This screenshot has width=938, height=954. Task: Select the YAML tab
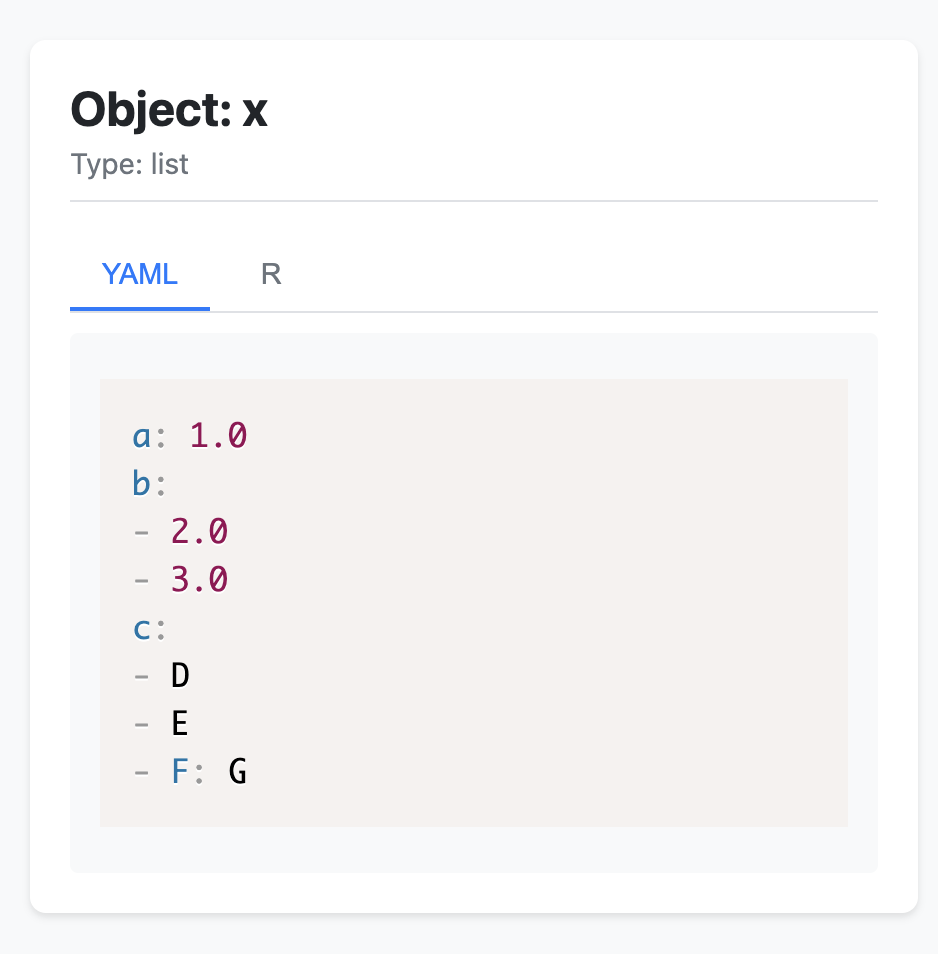coord(139,274)
